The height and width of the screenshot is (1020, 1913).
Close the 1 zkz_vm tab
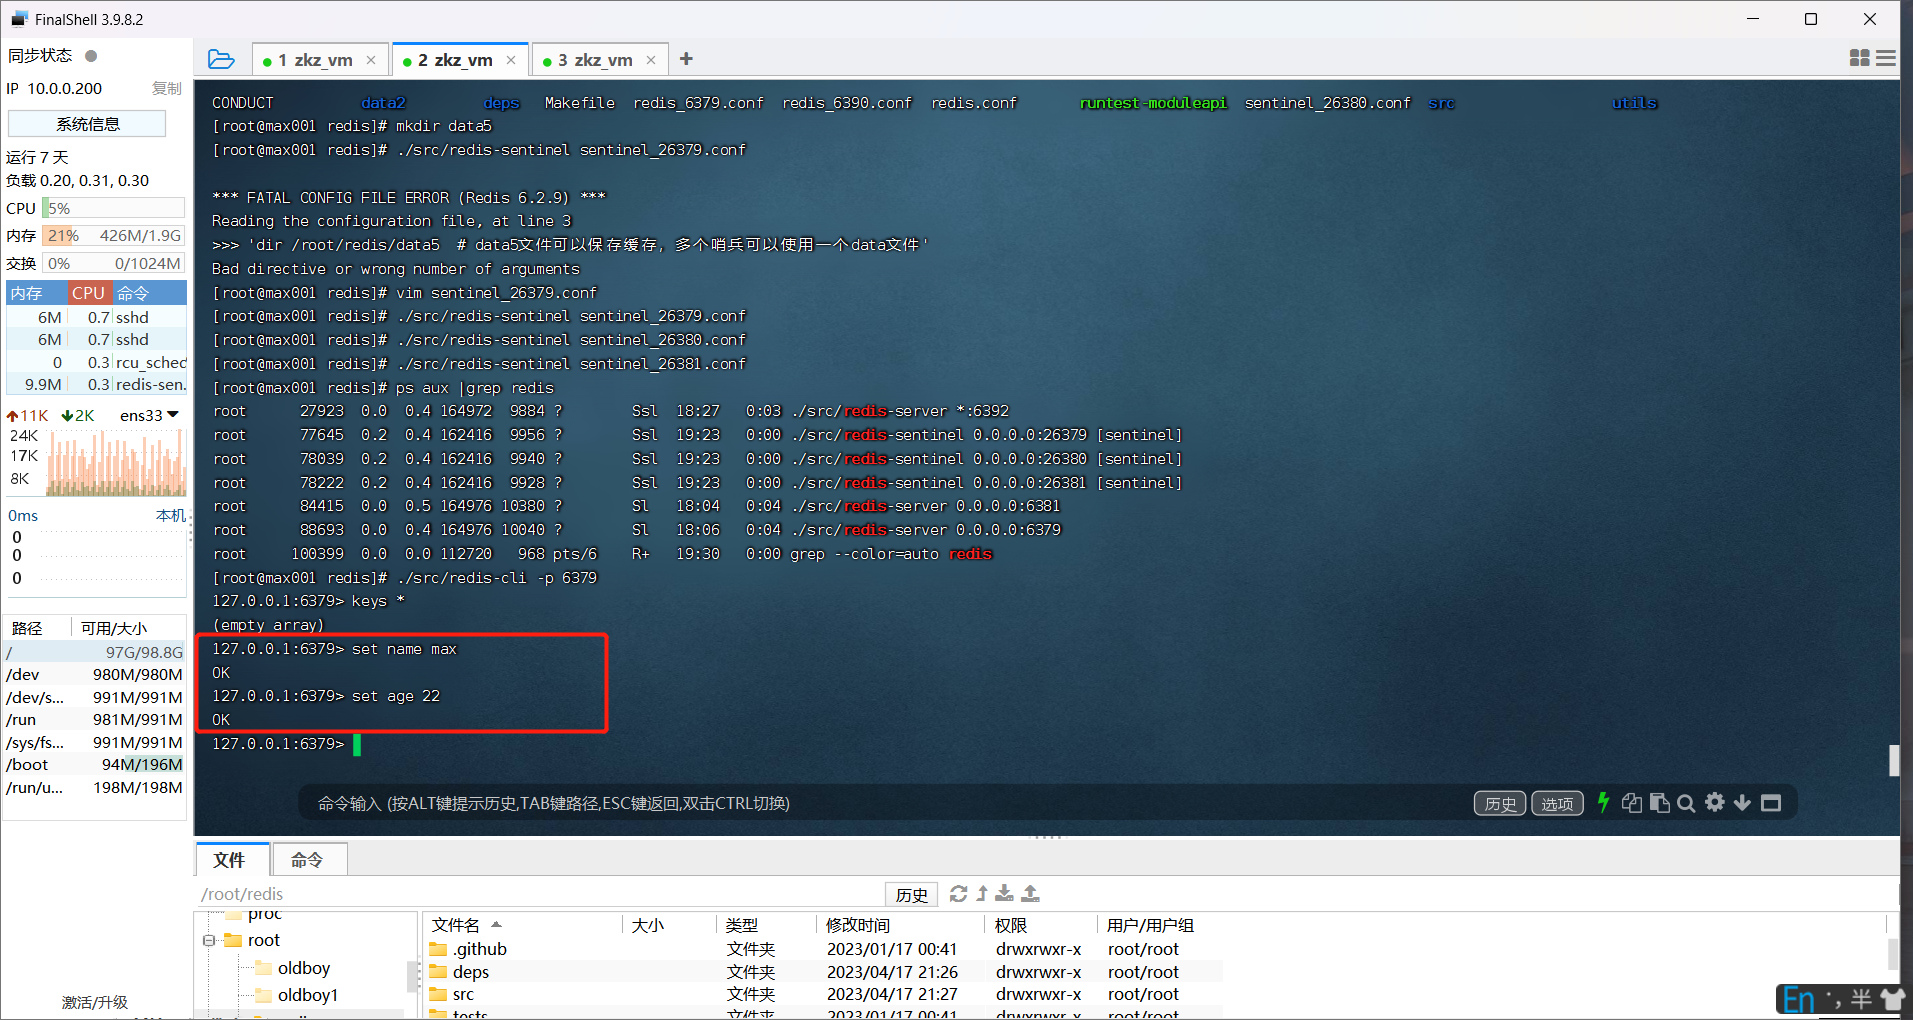click(371, 60)
